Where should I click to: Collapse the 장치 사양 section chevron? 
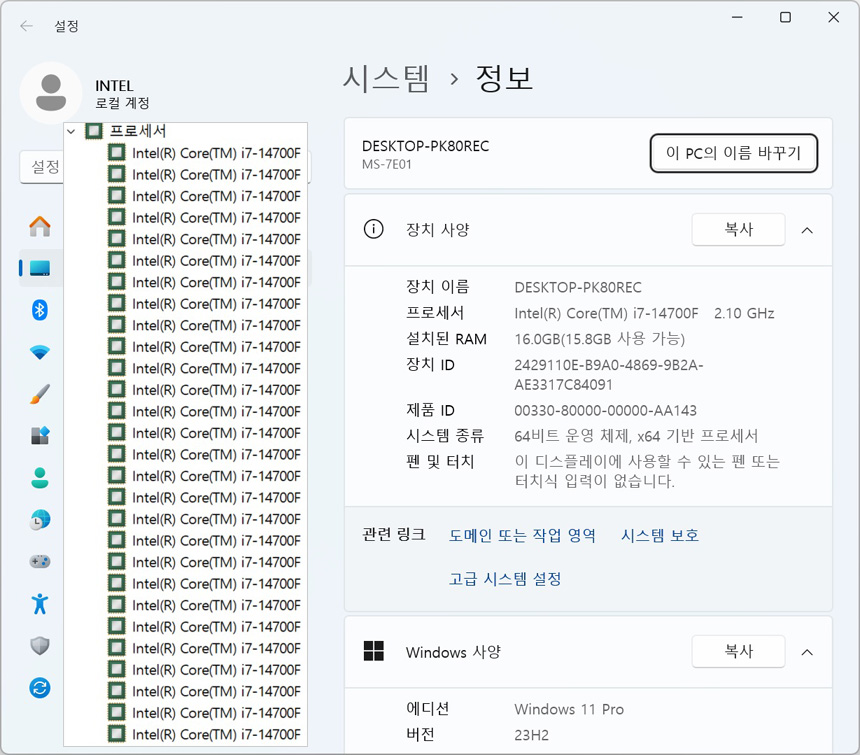point(807,230)
